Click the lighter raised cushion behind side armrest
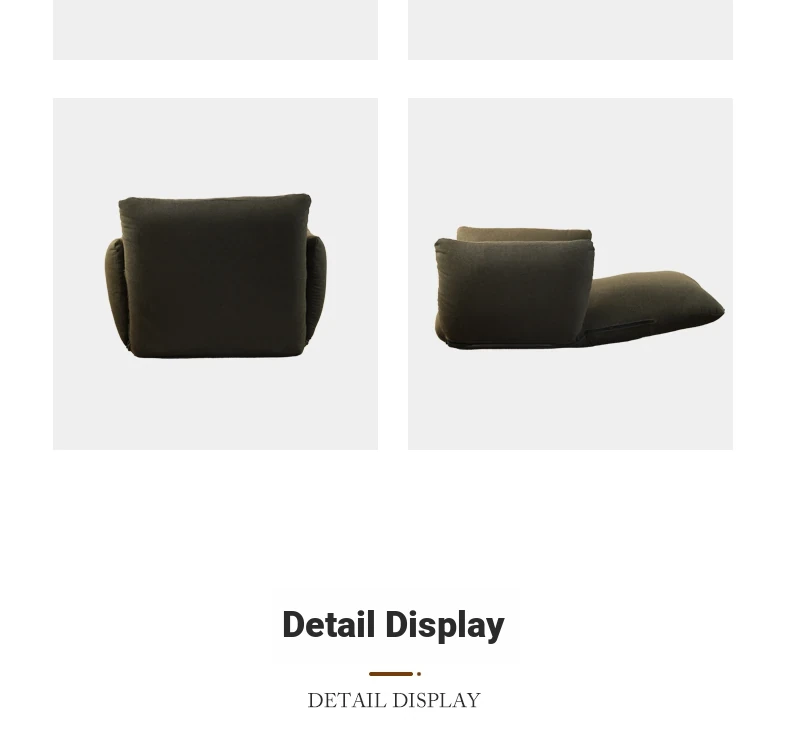790x739 pixels. coord(524,233)
